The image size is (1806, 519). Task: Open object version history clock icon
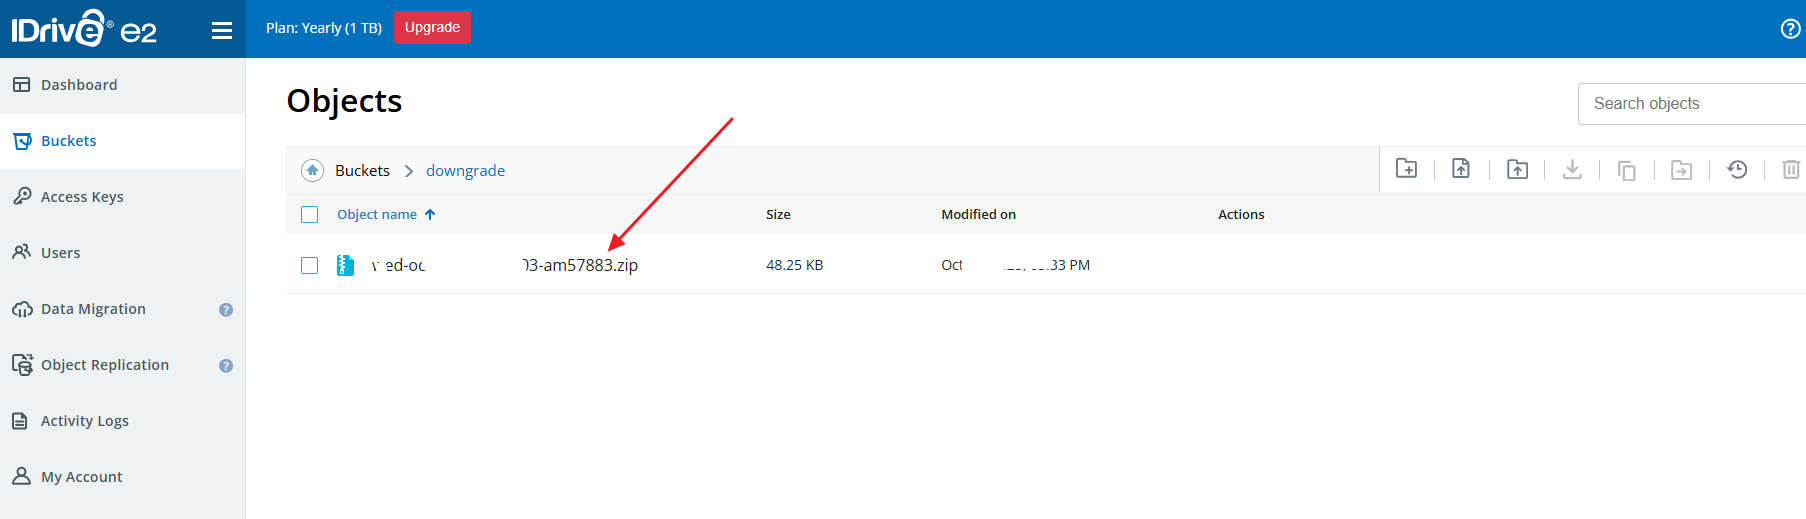[x=1737, y=169]
